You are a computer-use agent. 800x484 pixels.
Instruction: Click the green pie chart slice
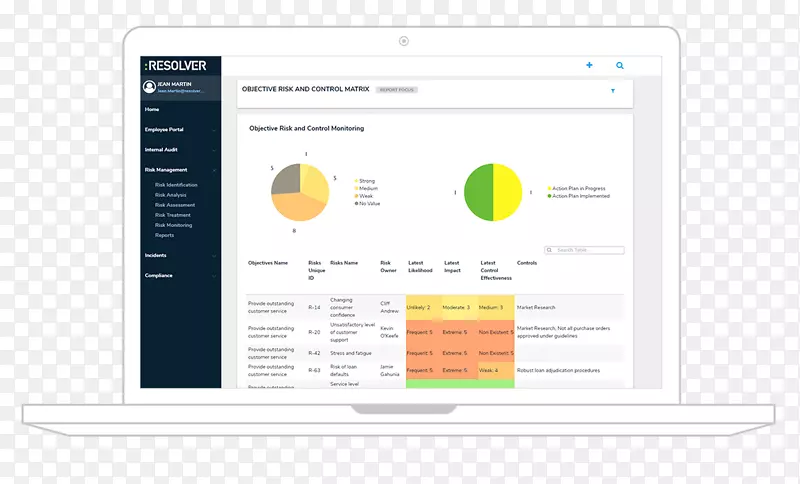477,193
